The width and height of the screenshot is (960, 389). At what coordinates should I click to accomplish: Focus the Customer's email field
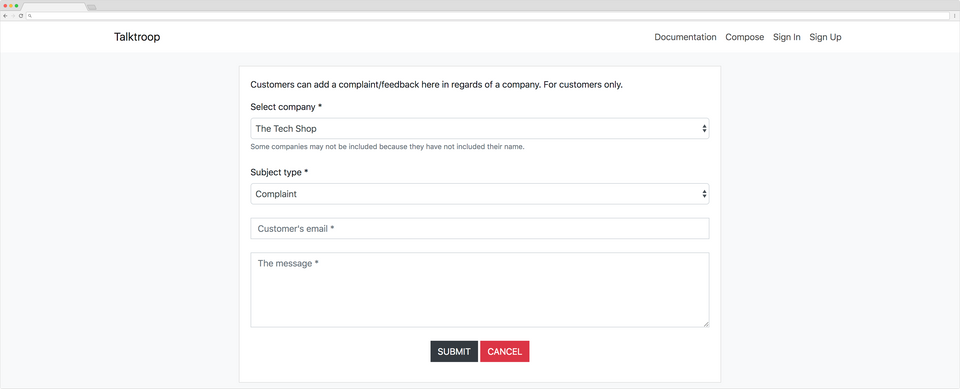(480, 228)
